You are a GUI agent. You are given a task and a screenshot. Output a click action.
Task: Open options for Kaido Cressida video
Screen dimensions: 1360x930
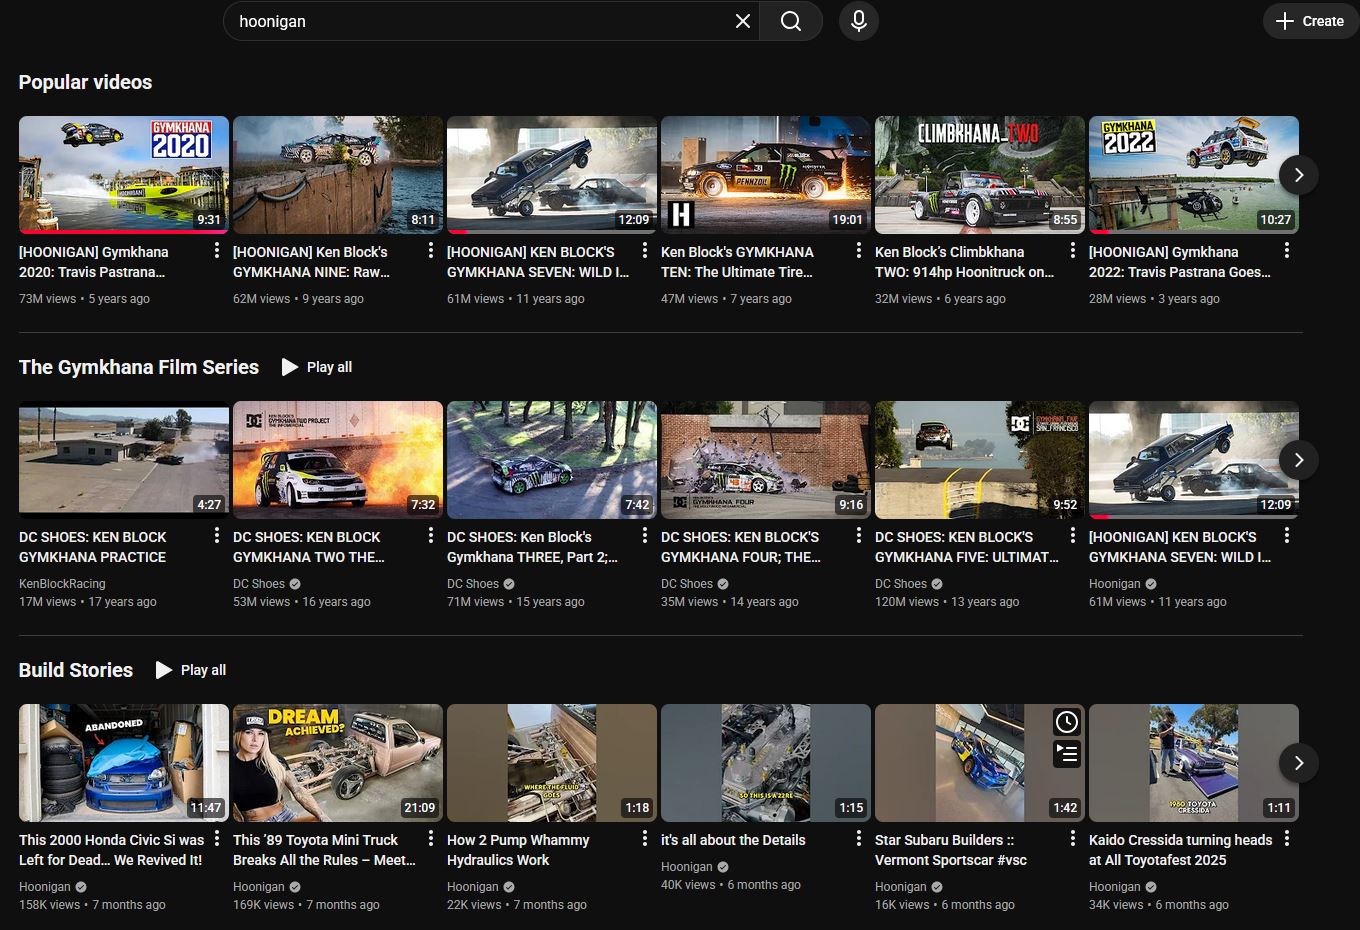(x=1286, y=838)
